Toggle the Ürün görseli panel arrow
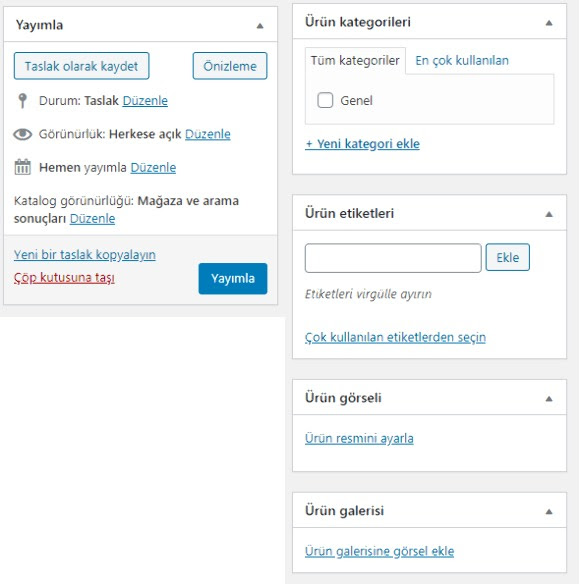This screenshot has height=584, width=580. [549, 399]
